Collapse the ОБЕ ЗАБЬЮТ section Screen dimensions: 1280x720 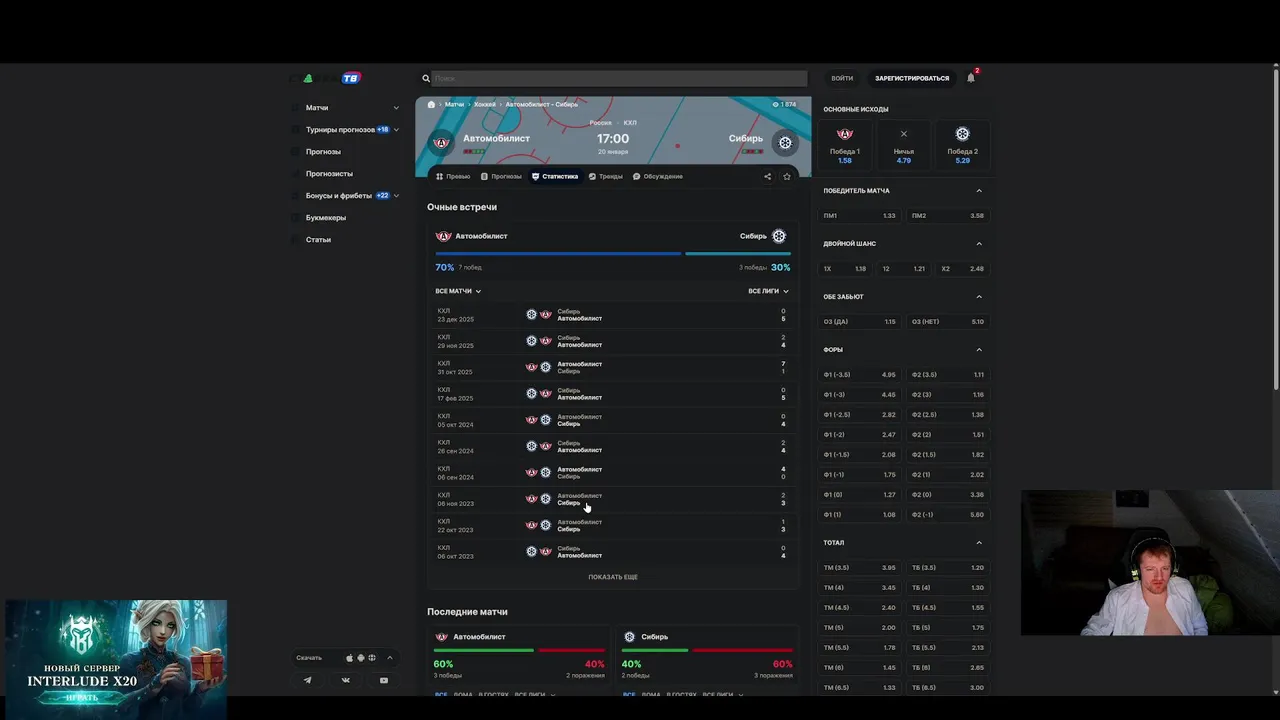tap(979, 297)
